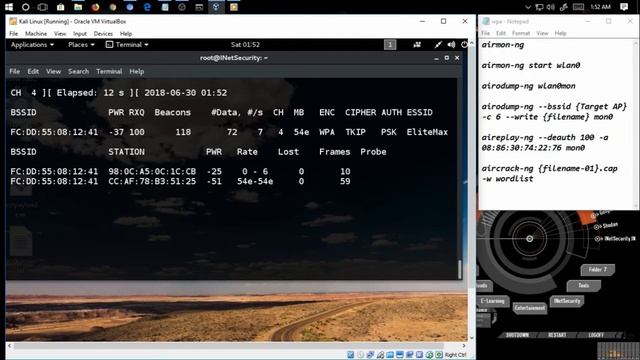The height and width of the screenshot is (360, 640).
Task: Click ESSID EliteMax in terminal output
Action: (x=427, y=132)
